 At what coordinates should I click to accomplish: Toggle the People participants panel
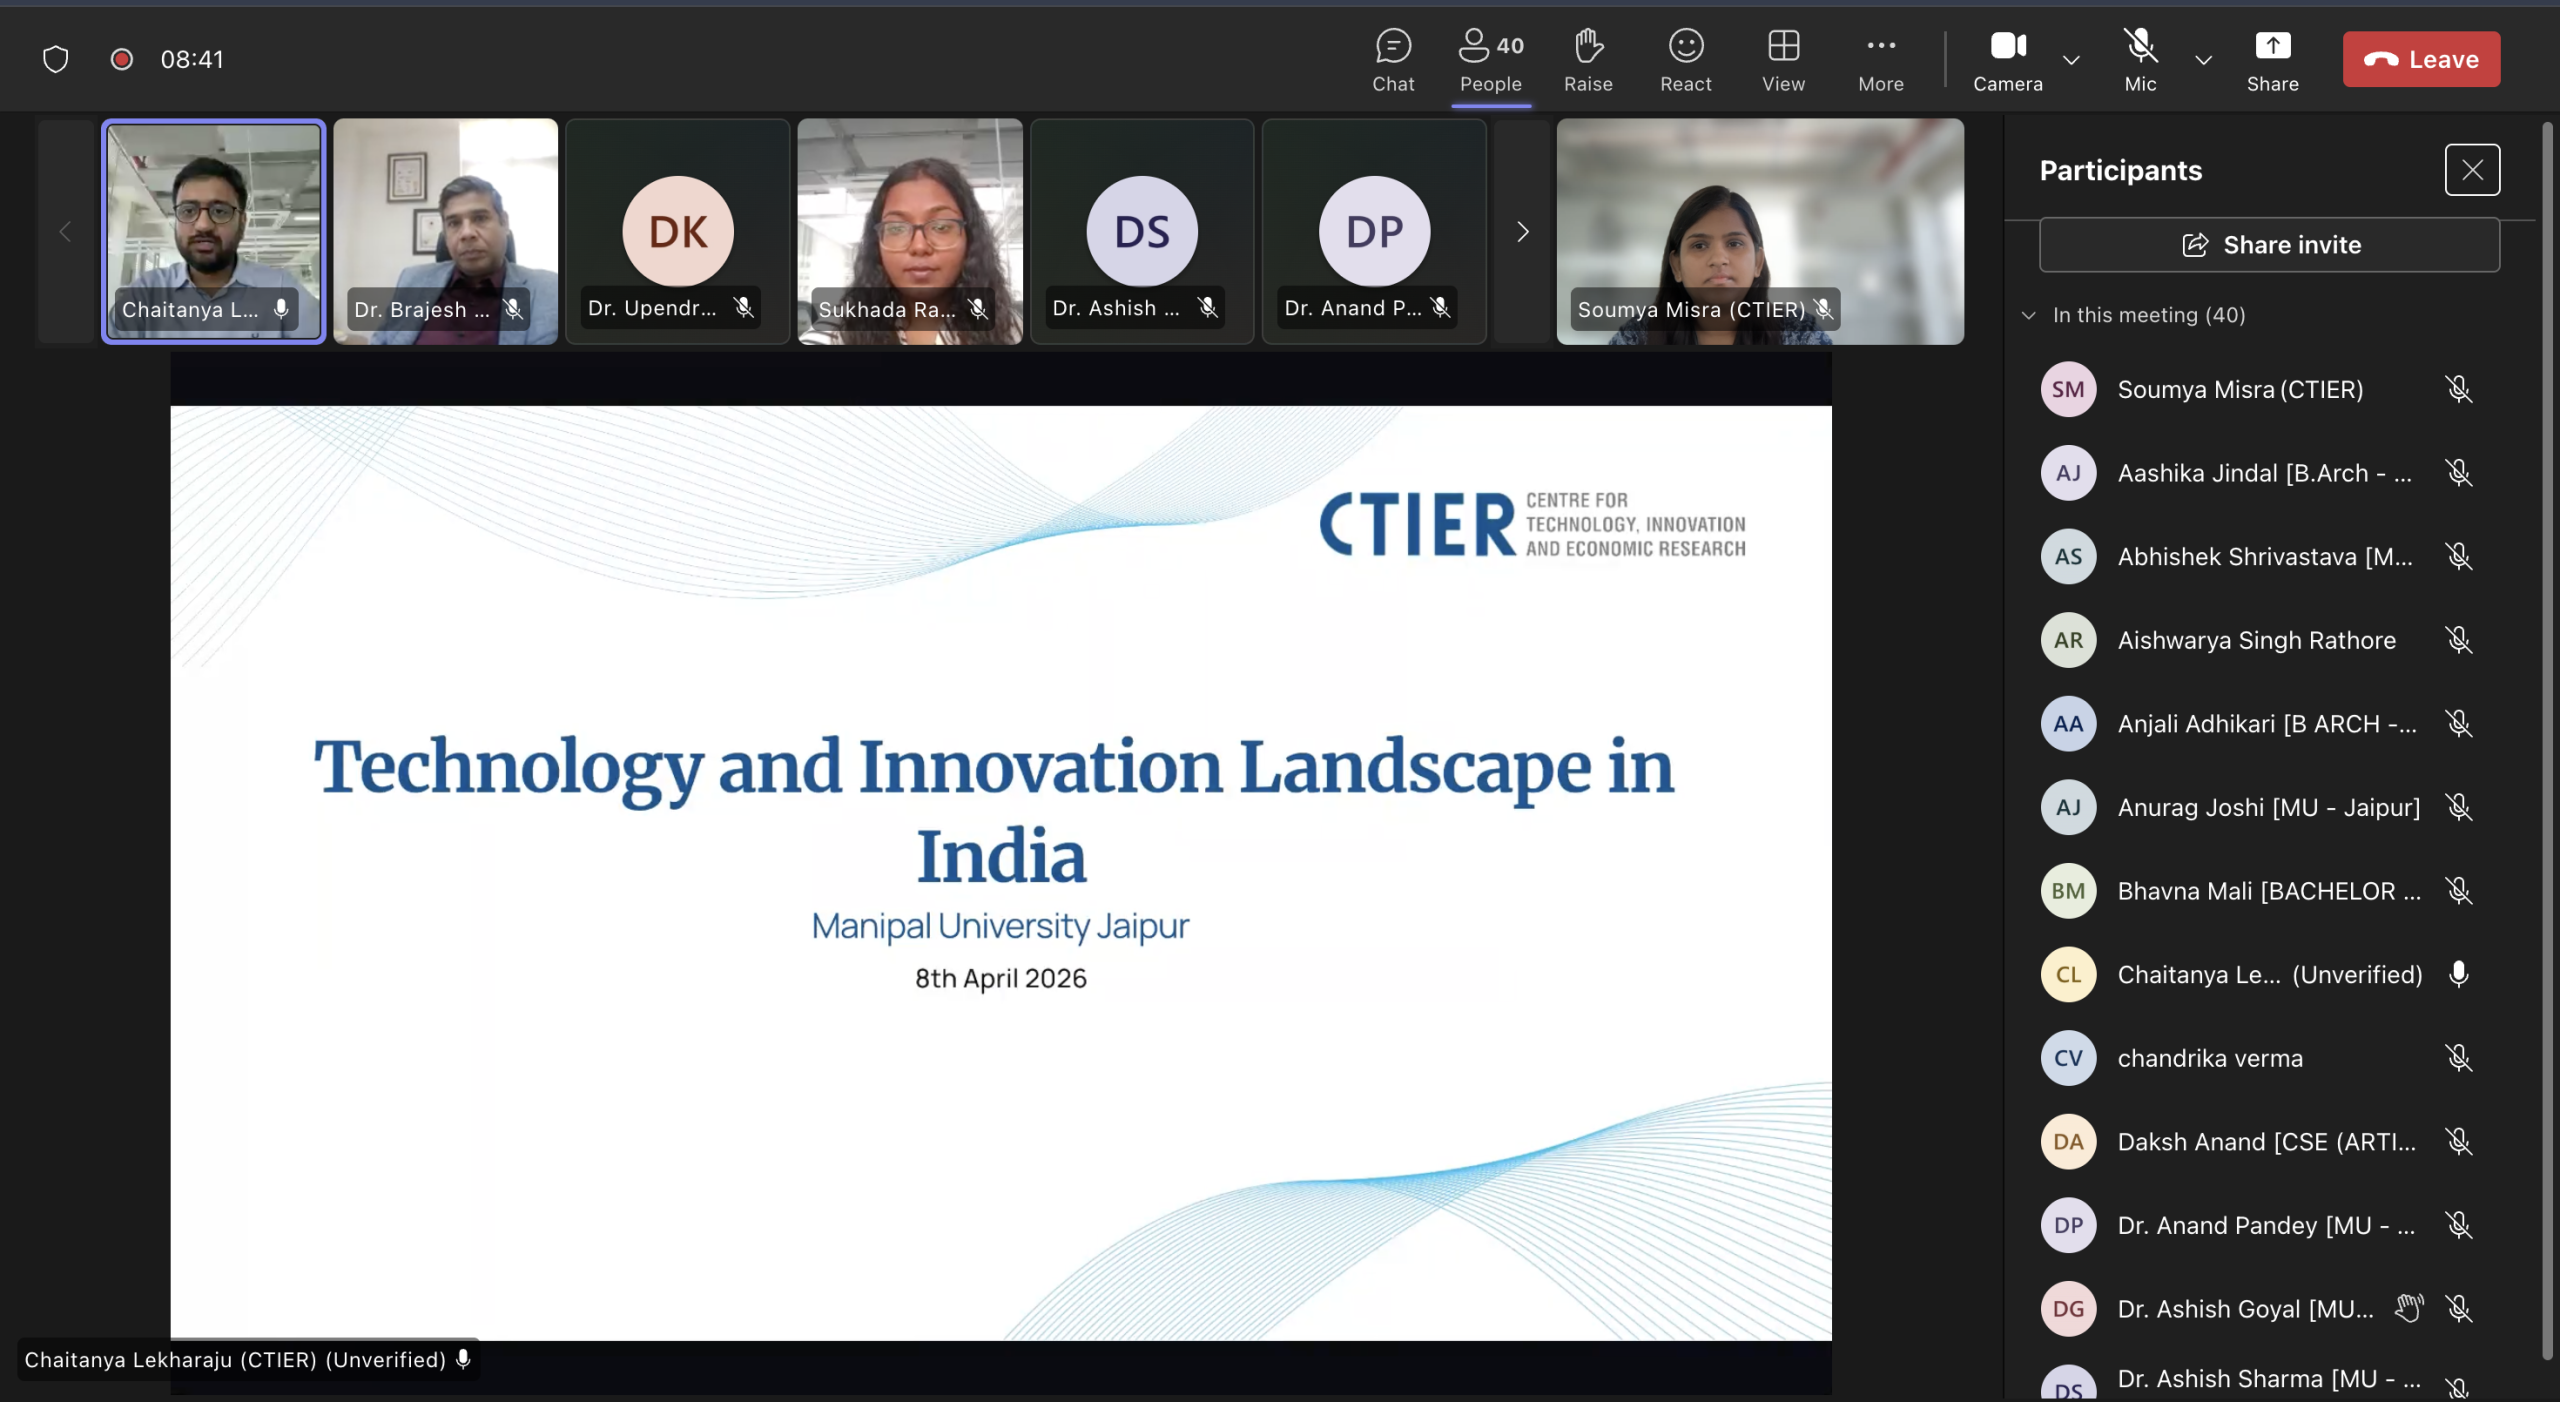(x=1490, y=60)
